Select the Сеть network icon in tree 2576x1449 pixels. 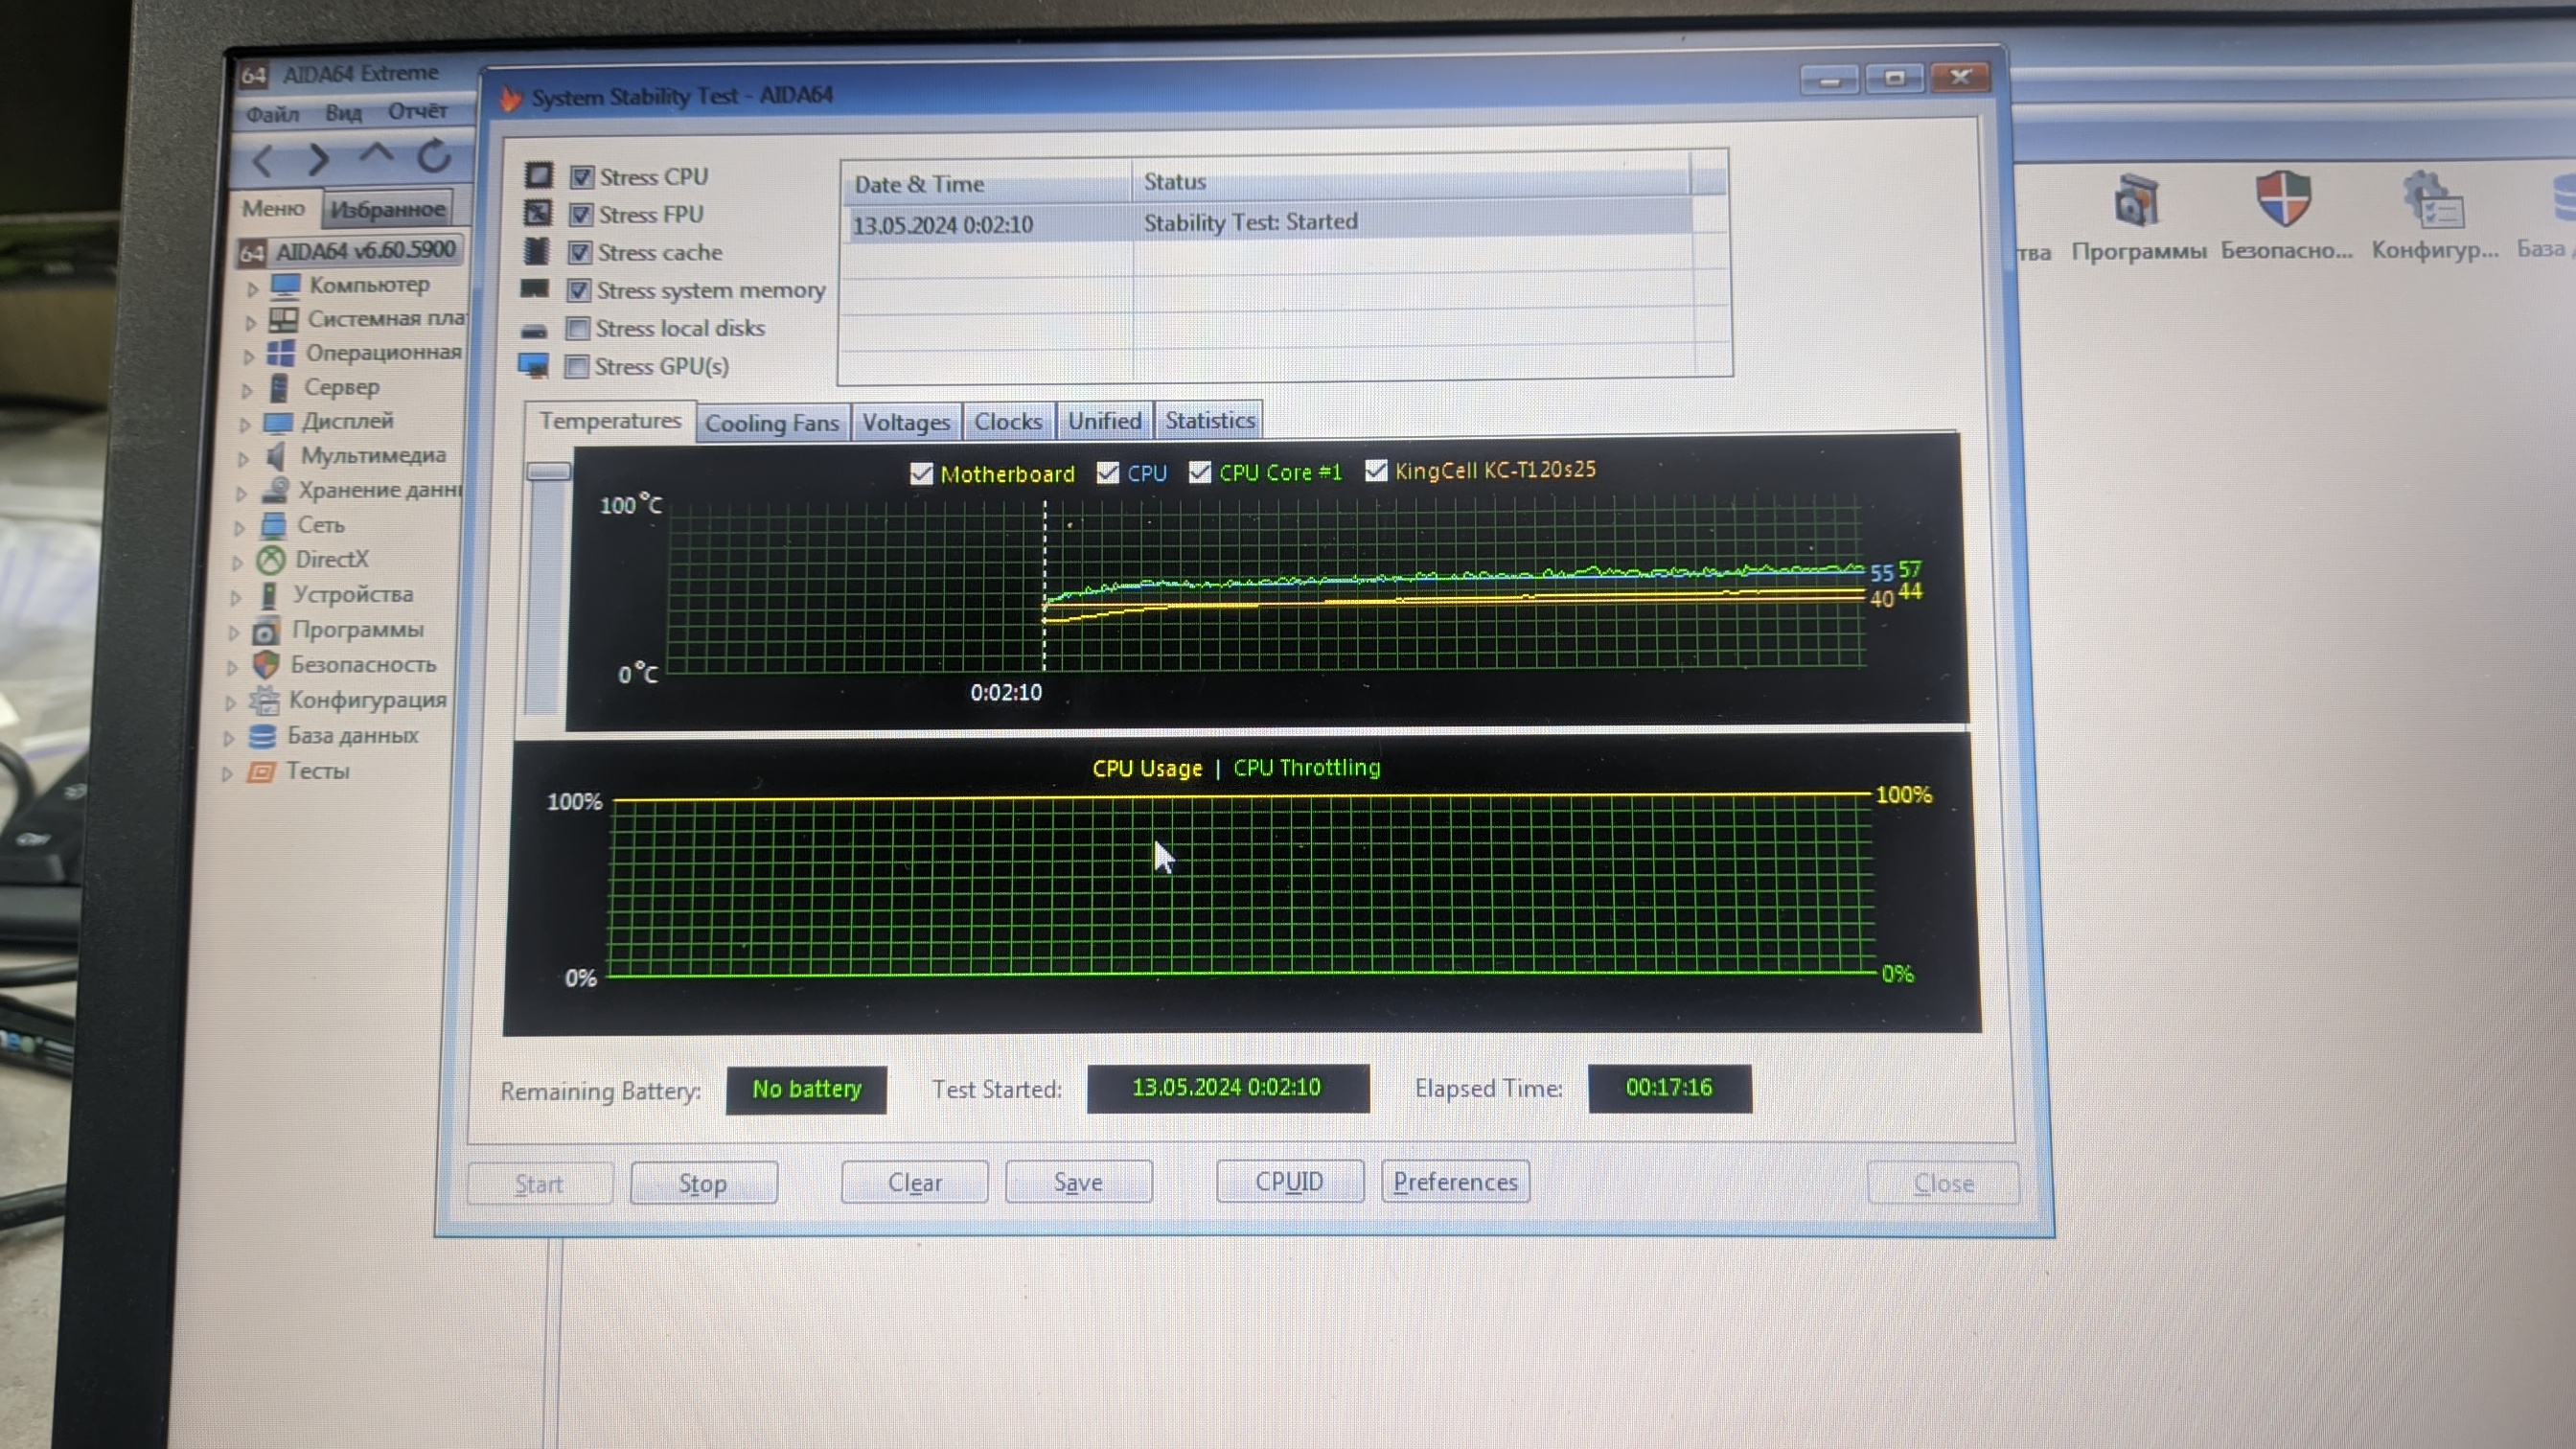coord(273,526)
